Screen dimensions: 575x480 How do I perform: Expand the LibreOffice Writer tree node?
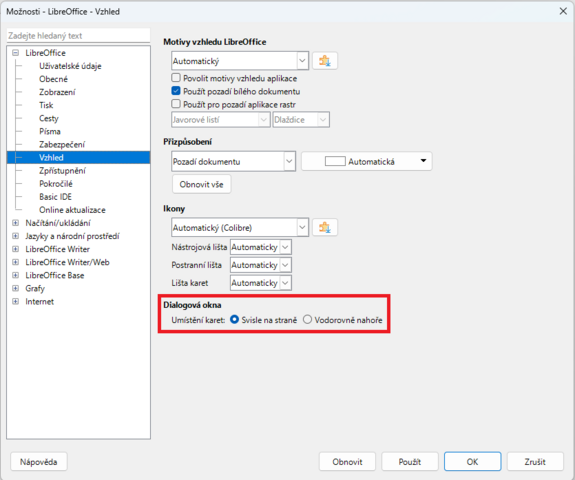click(x=15, y=249)
